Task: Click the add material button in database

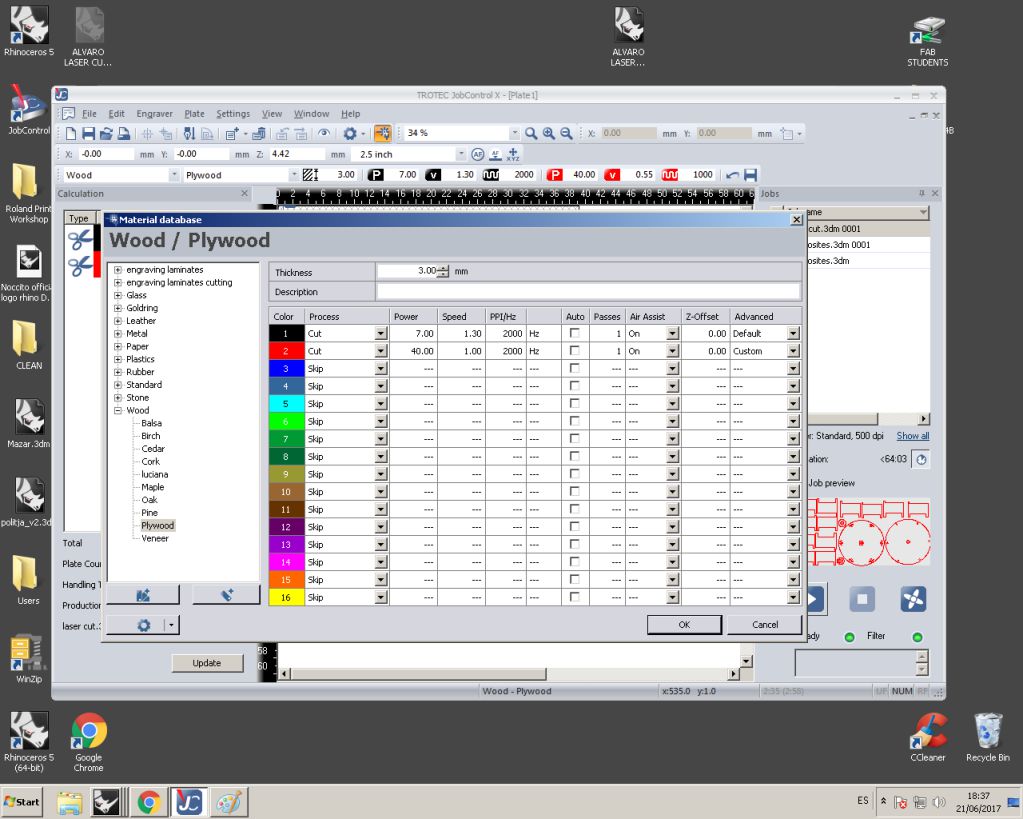Action: [226, 595]
